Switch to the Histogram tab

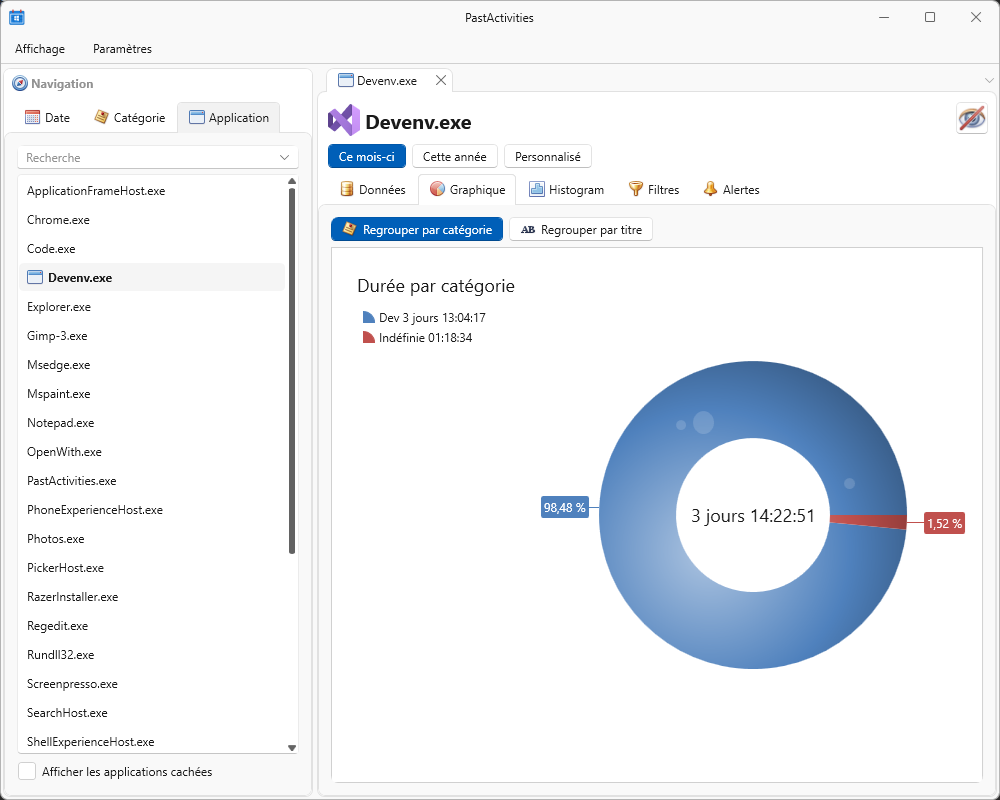(x=566, y=189)
